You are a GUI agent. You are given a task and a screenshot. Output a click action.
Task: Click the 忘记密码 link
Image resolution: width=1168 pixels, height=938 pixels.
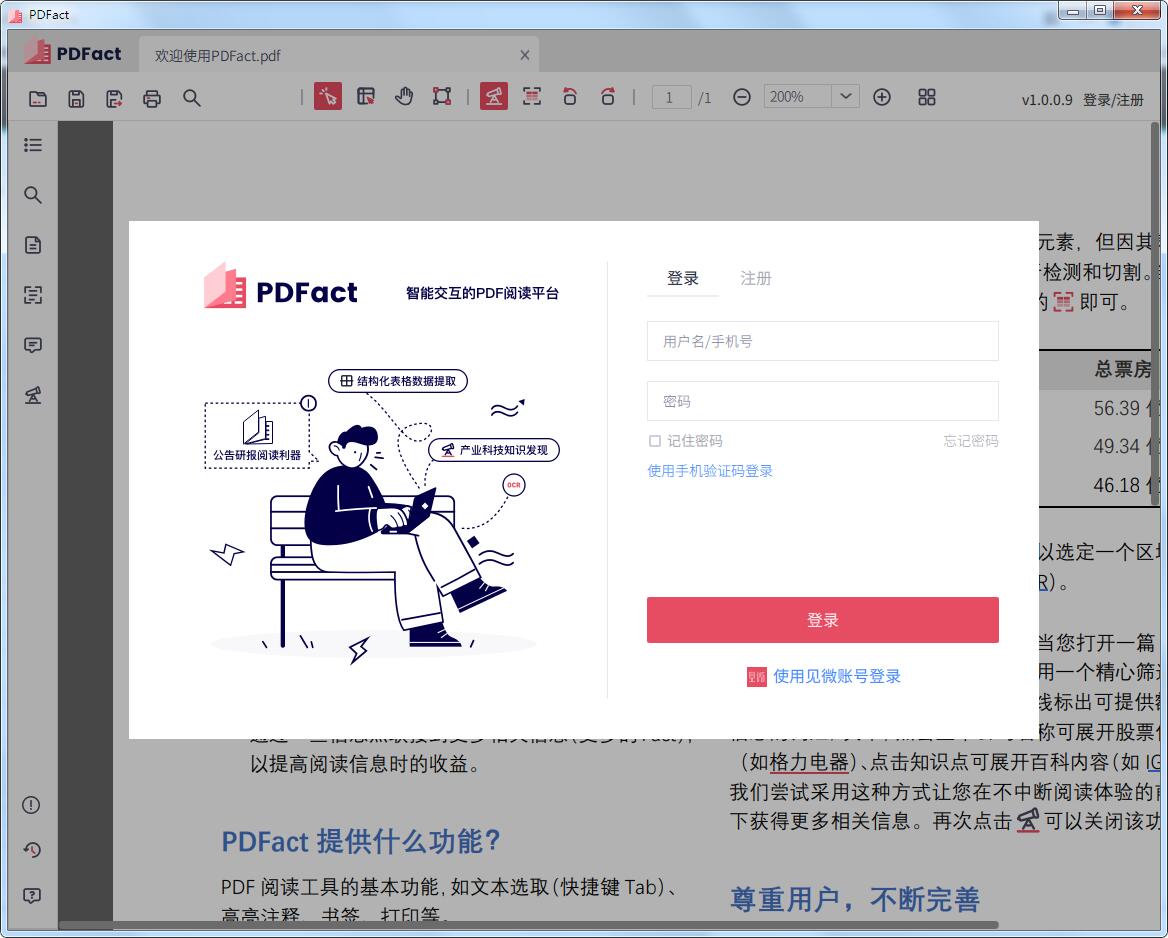[x=971, y=441]
